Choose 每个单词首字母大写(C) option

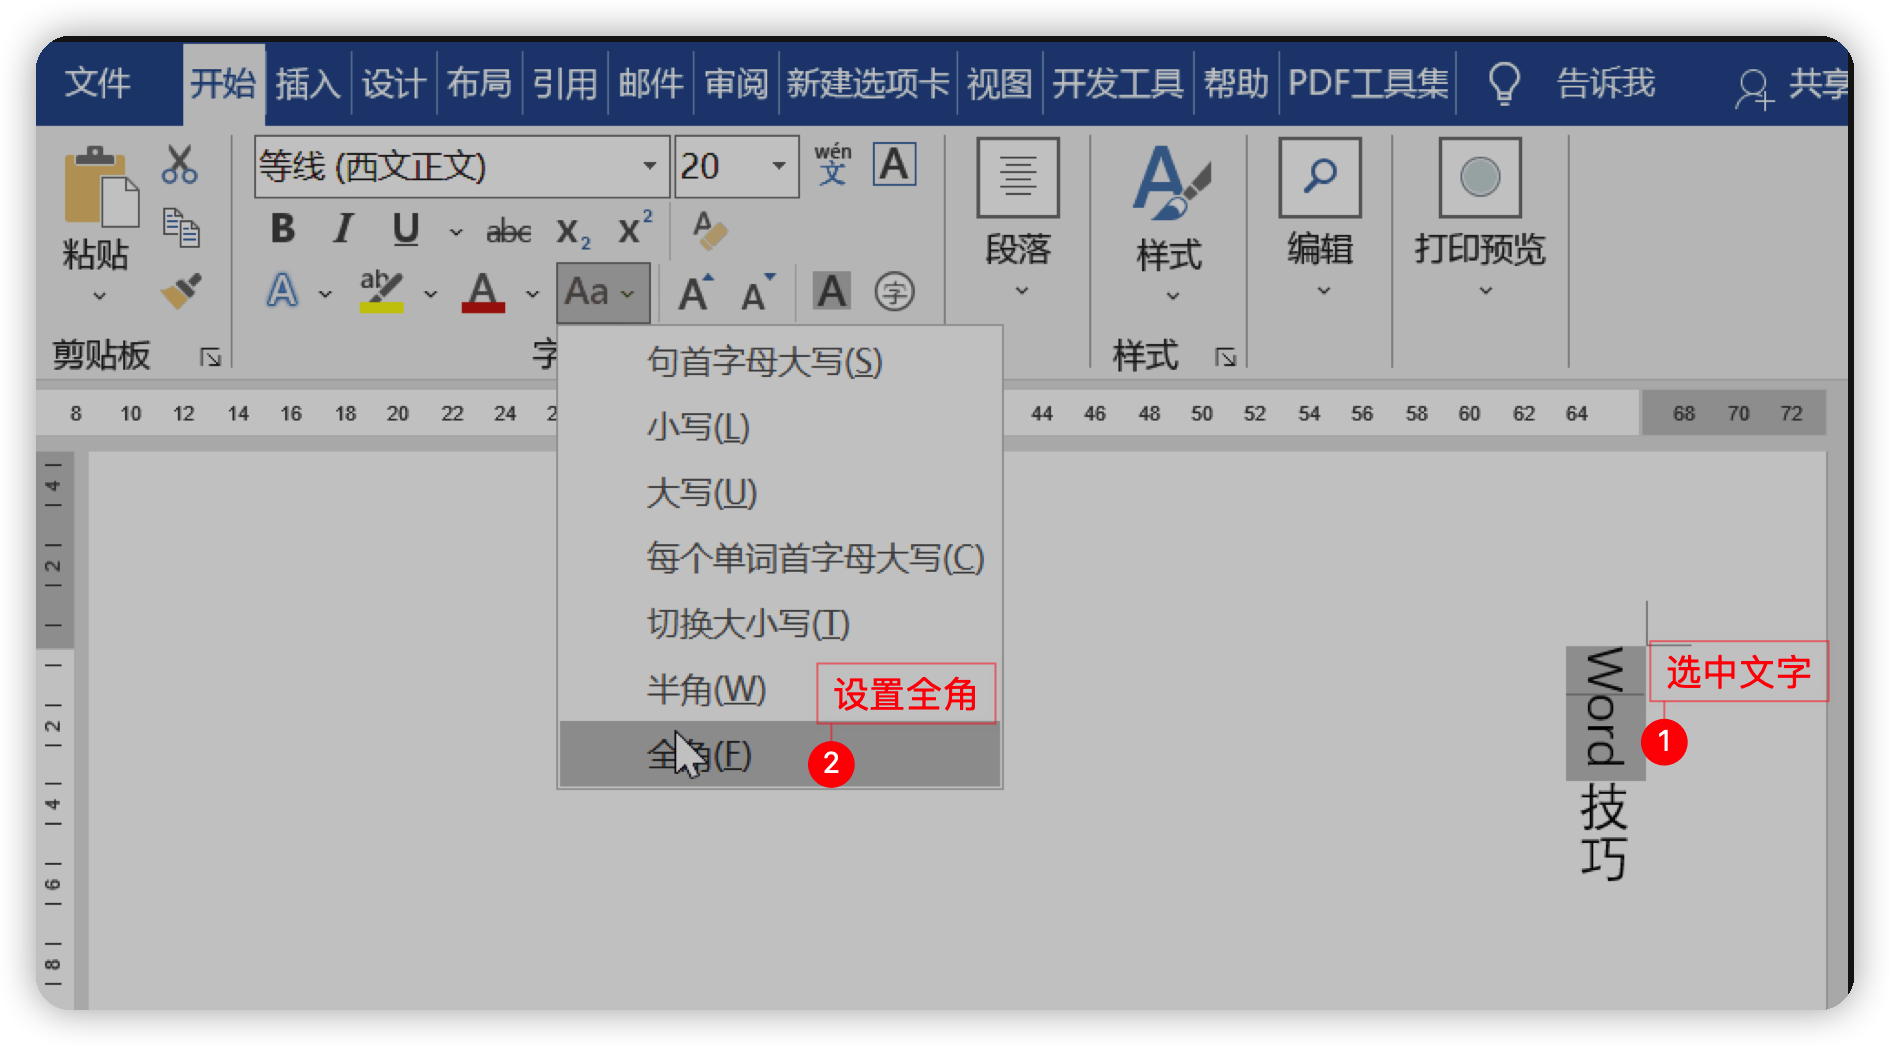(780, 558)
